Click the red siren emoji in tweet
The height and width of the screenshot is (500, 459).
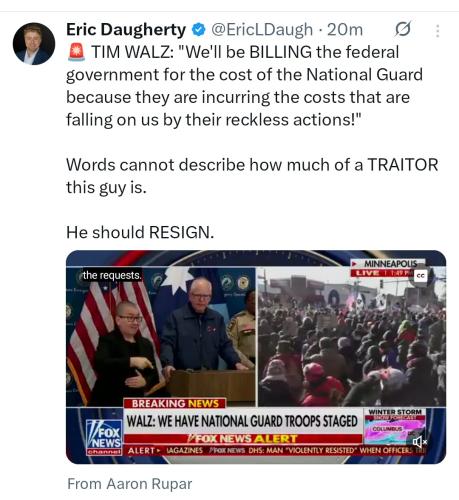coord(76,52)
